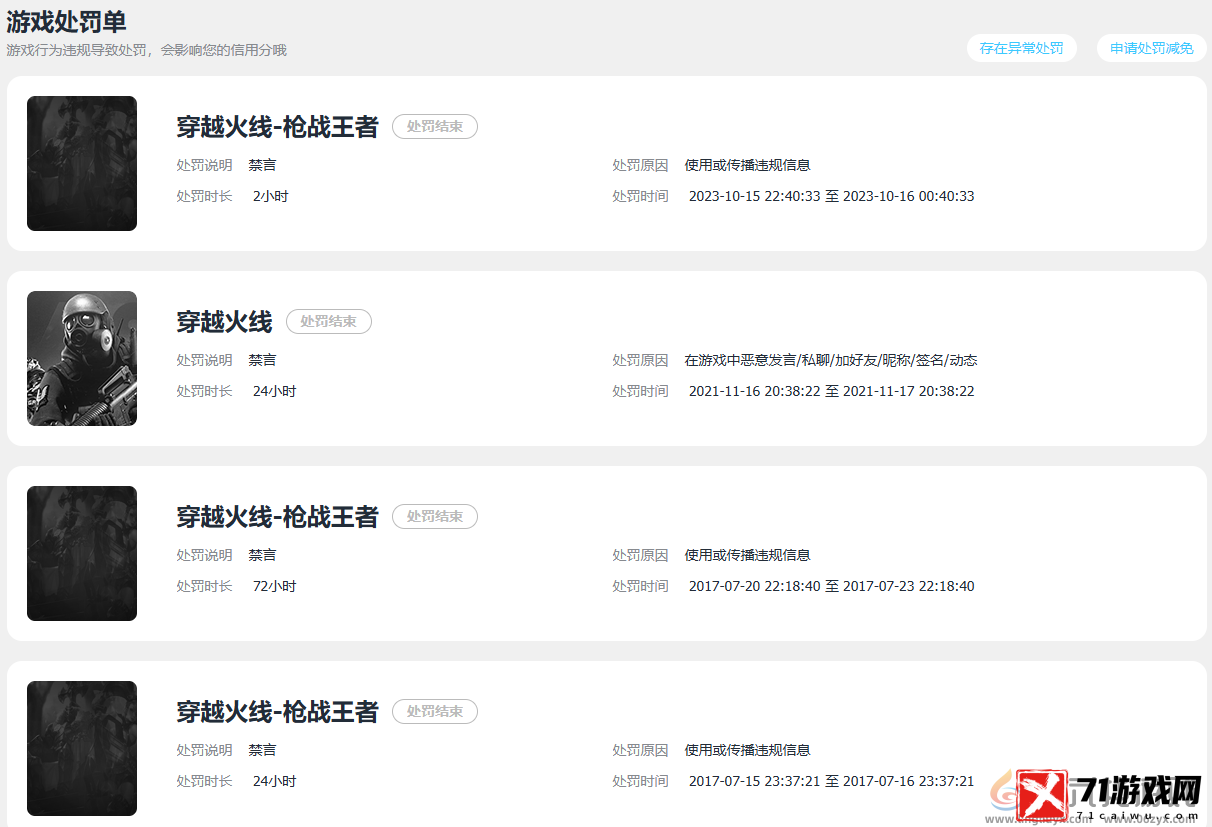Select the 24小时 duration in the 2021-11-16 card

275,392
